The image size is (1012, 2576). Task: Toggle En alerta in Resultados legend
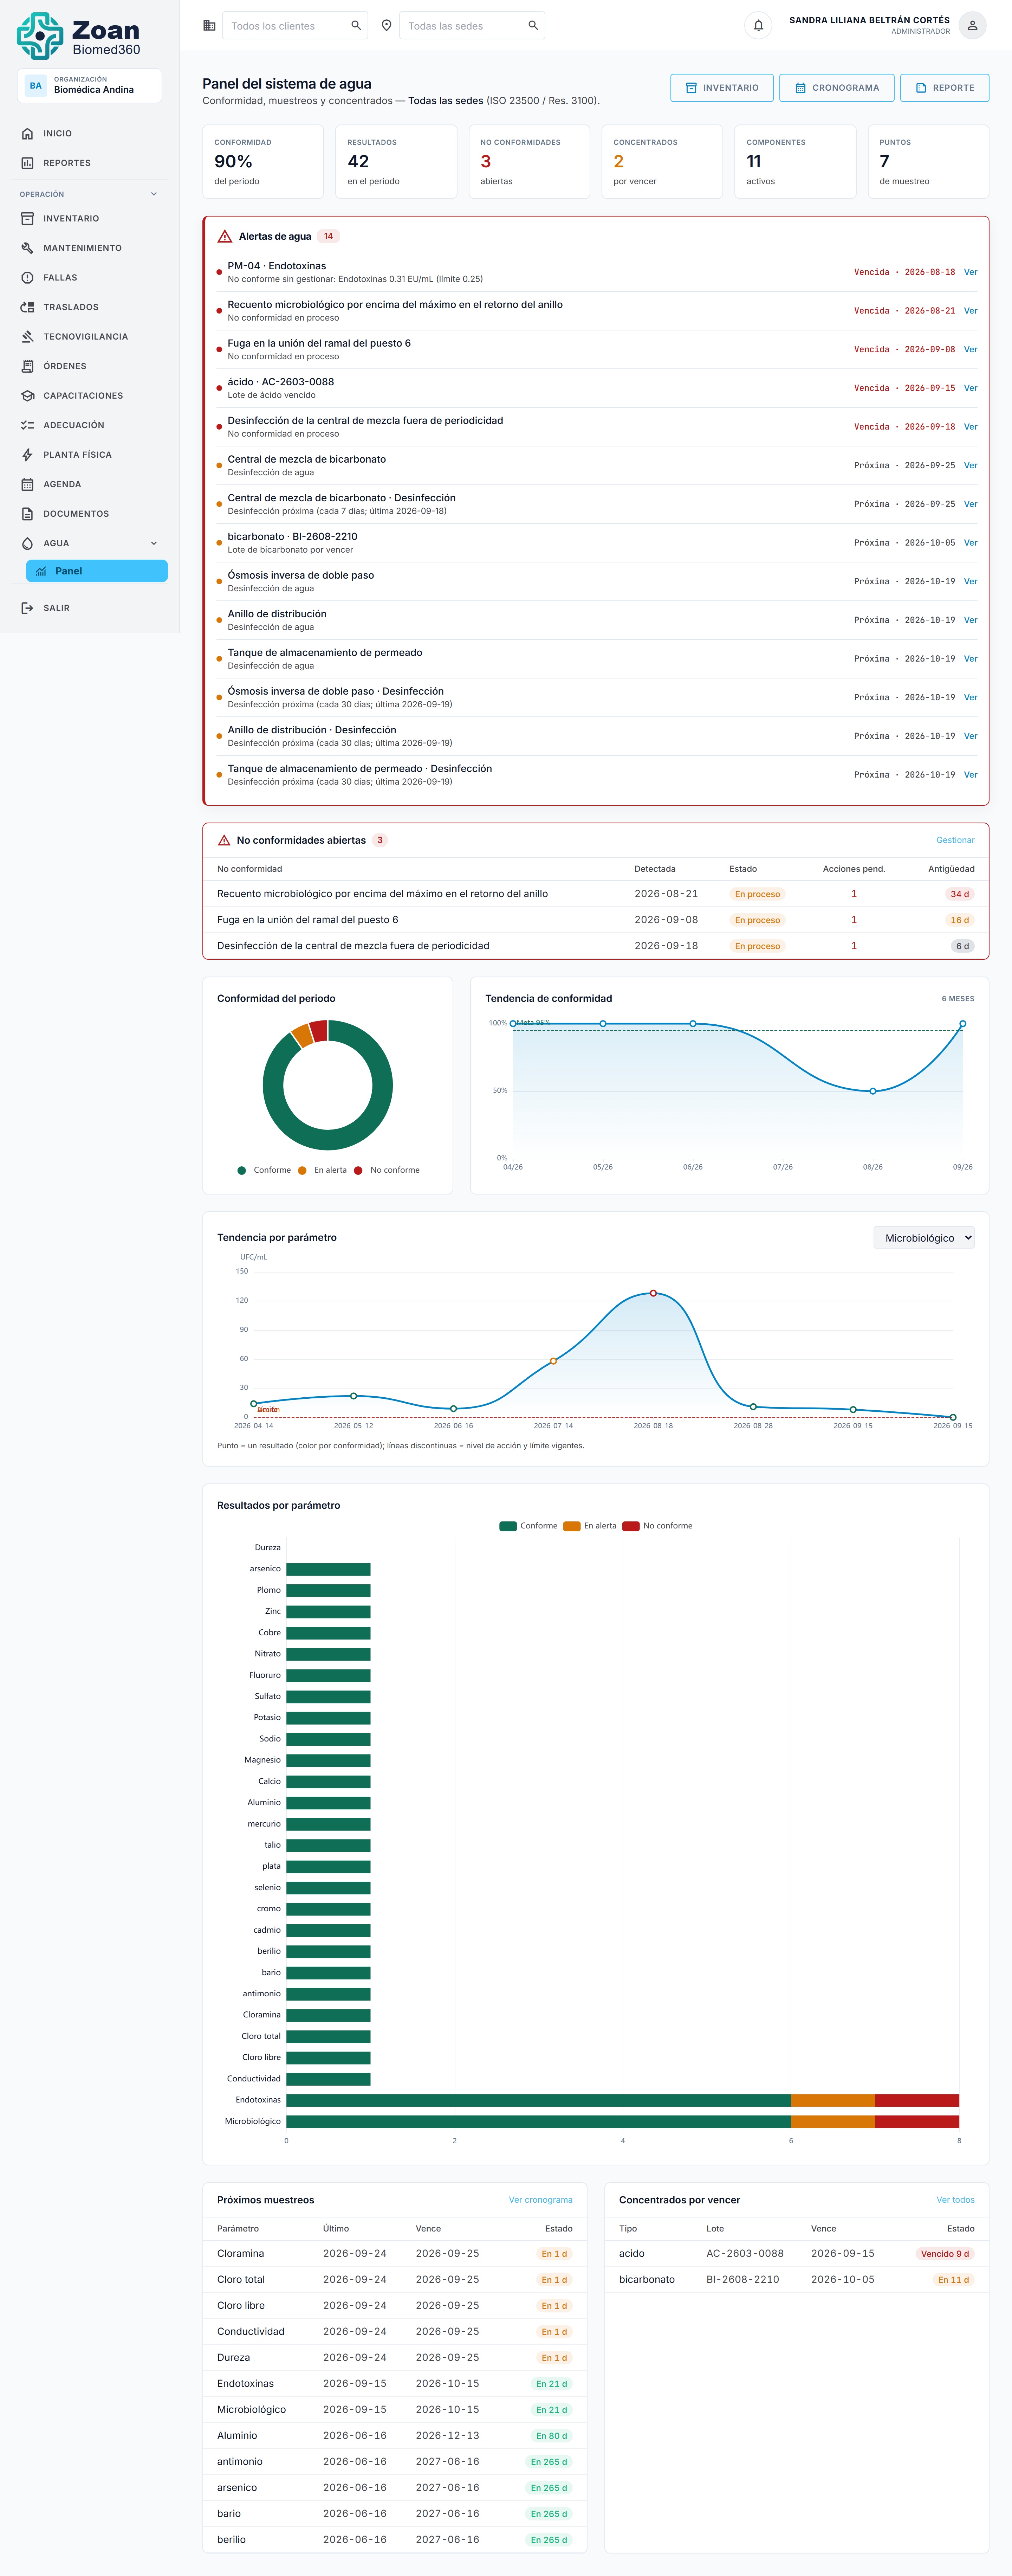(590, 1526)
